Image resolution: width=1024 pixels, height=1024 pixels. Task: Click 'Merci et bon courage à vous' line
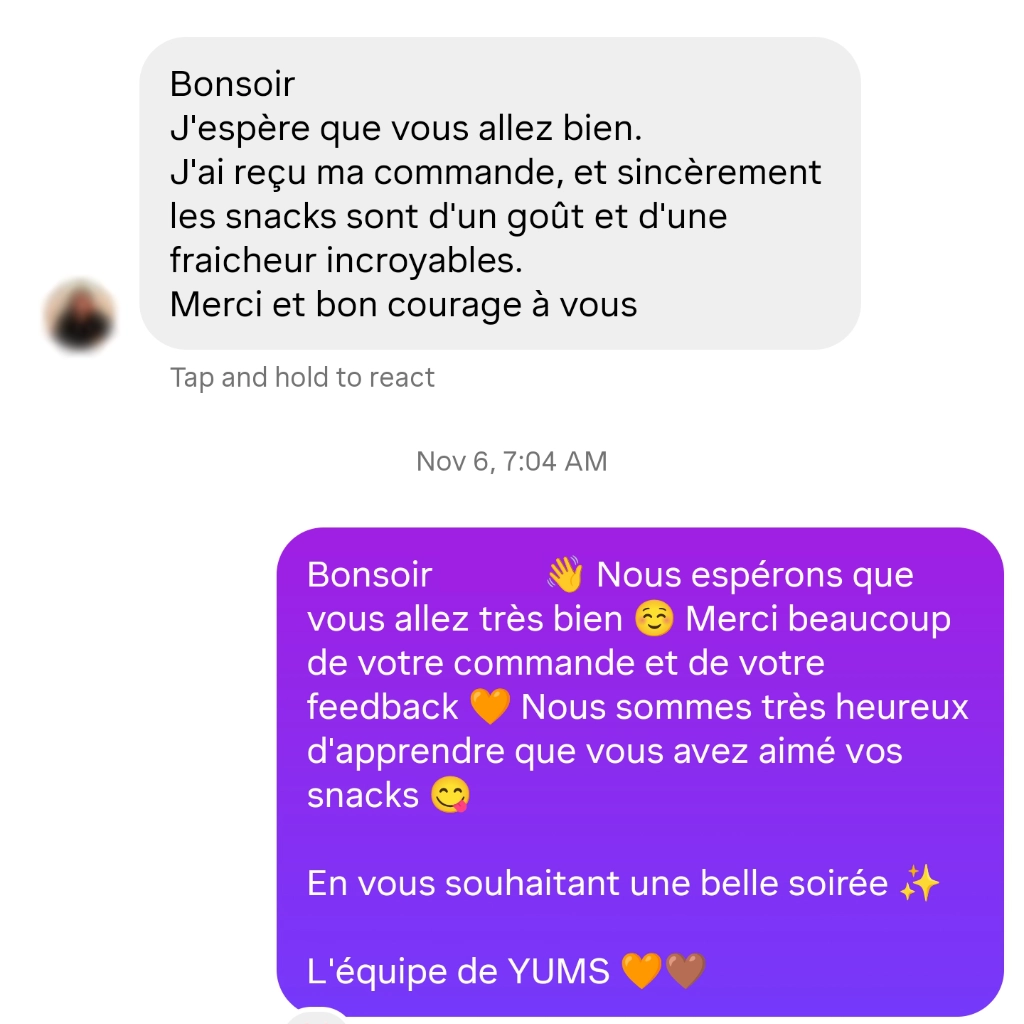click(x=403, y=305)
